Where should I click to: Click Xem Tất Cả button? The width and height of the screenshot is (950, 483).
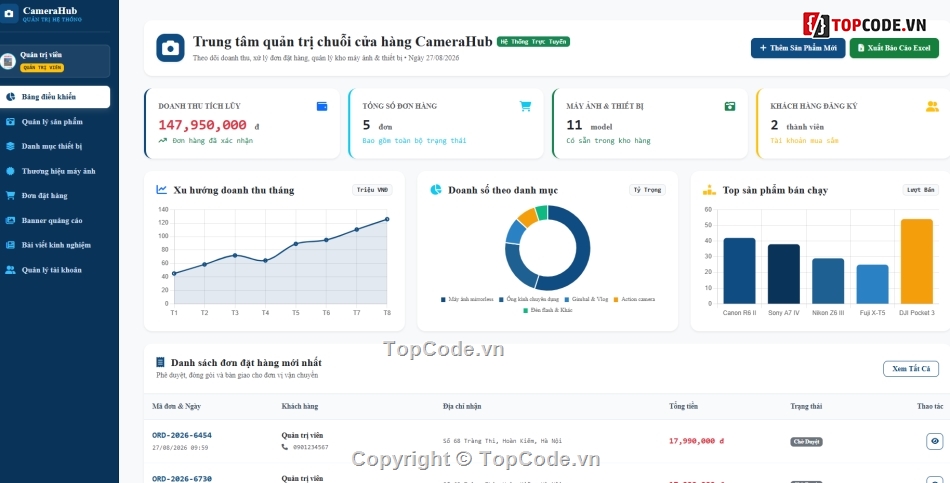911,369
